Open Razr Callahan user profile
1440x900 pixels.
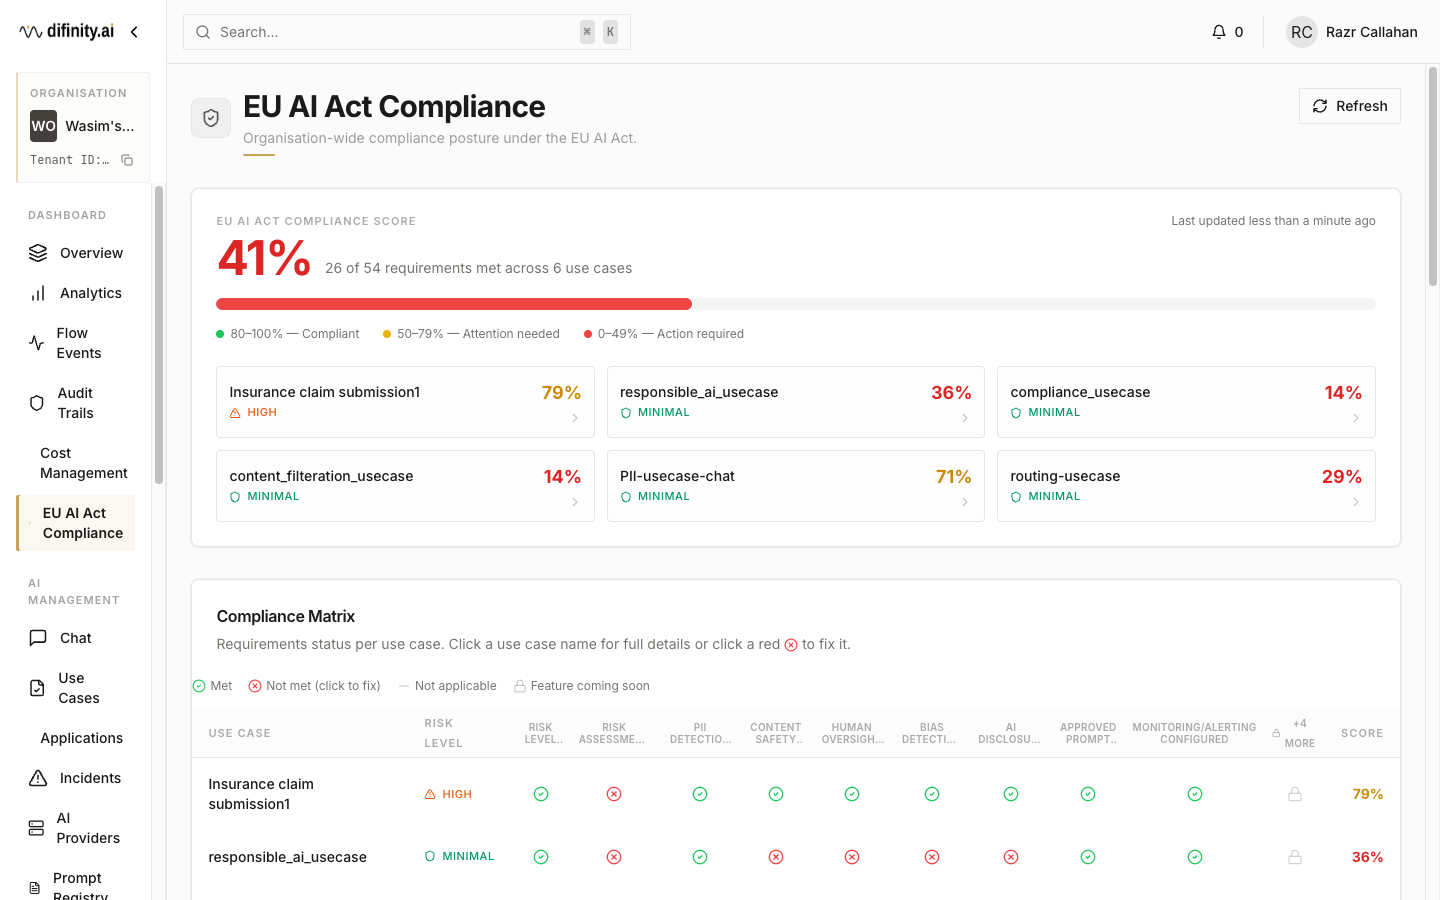click(x=1352, y=32)
